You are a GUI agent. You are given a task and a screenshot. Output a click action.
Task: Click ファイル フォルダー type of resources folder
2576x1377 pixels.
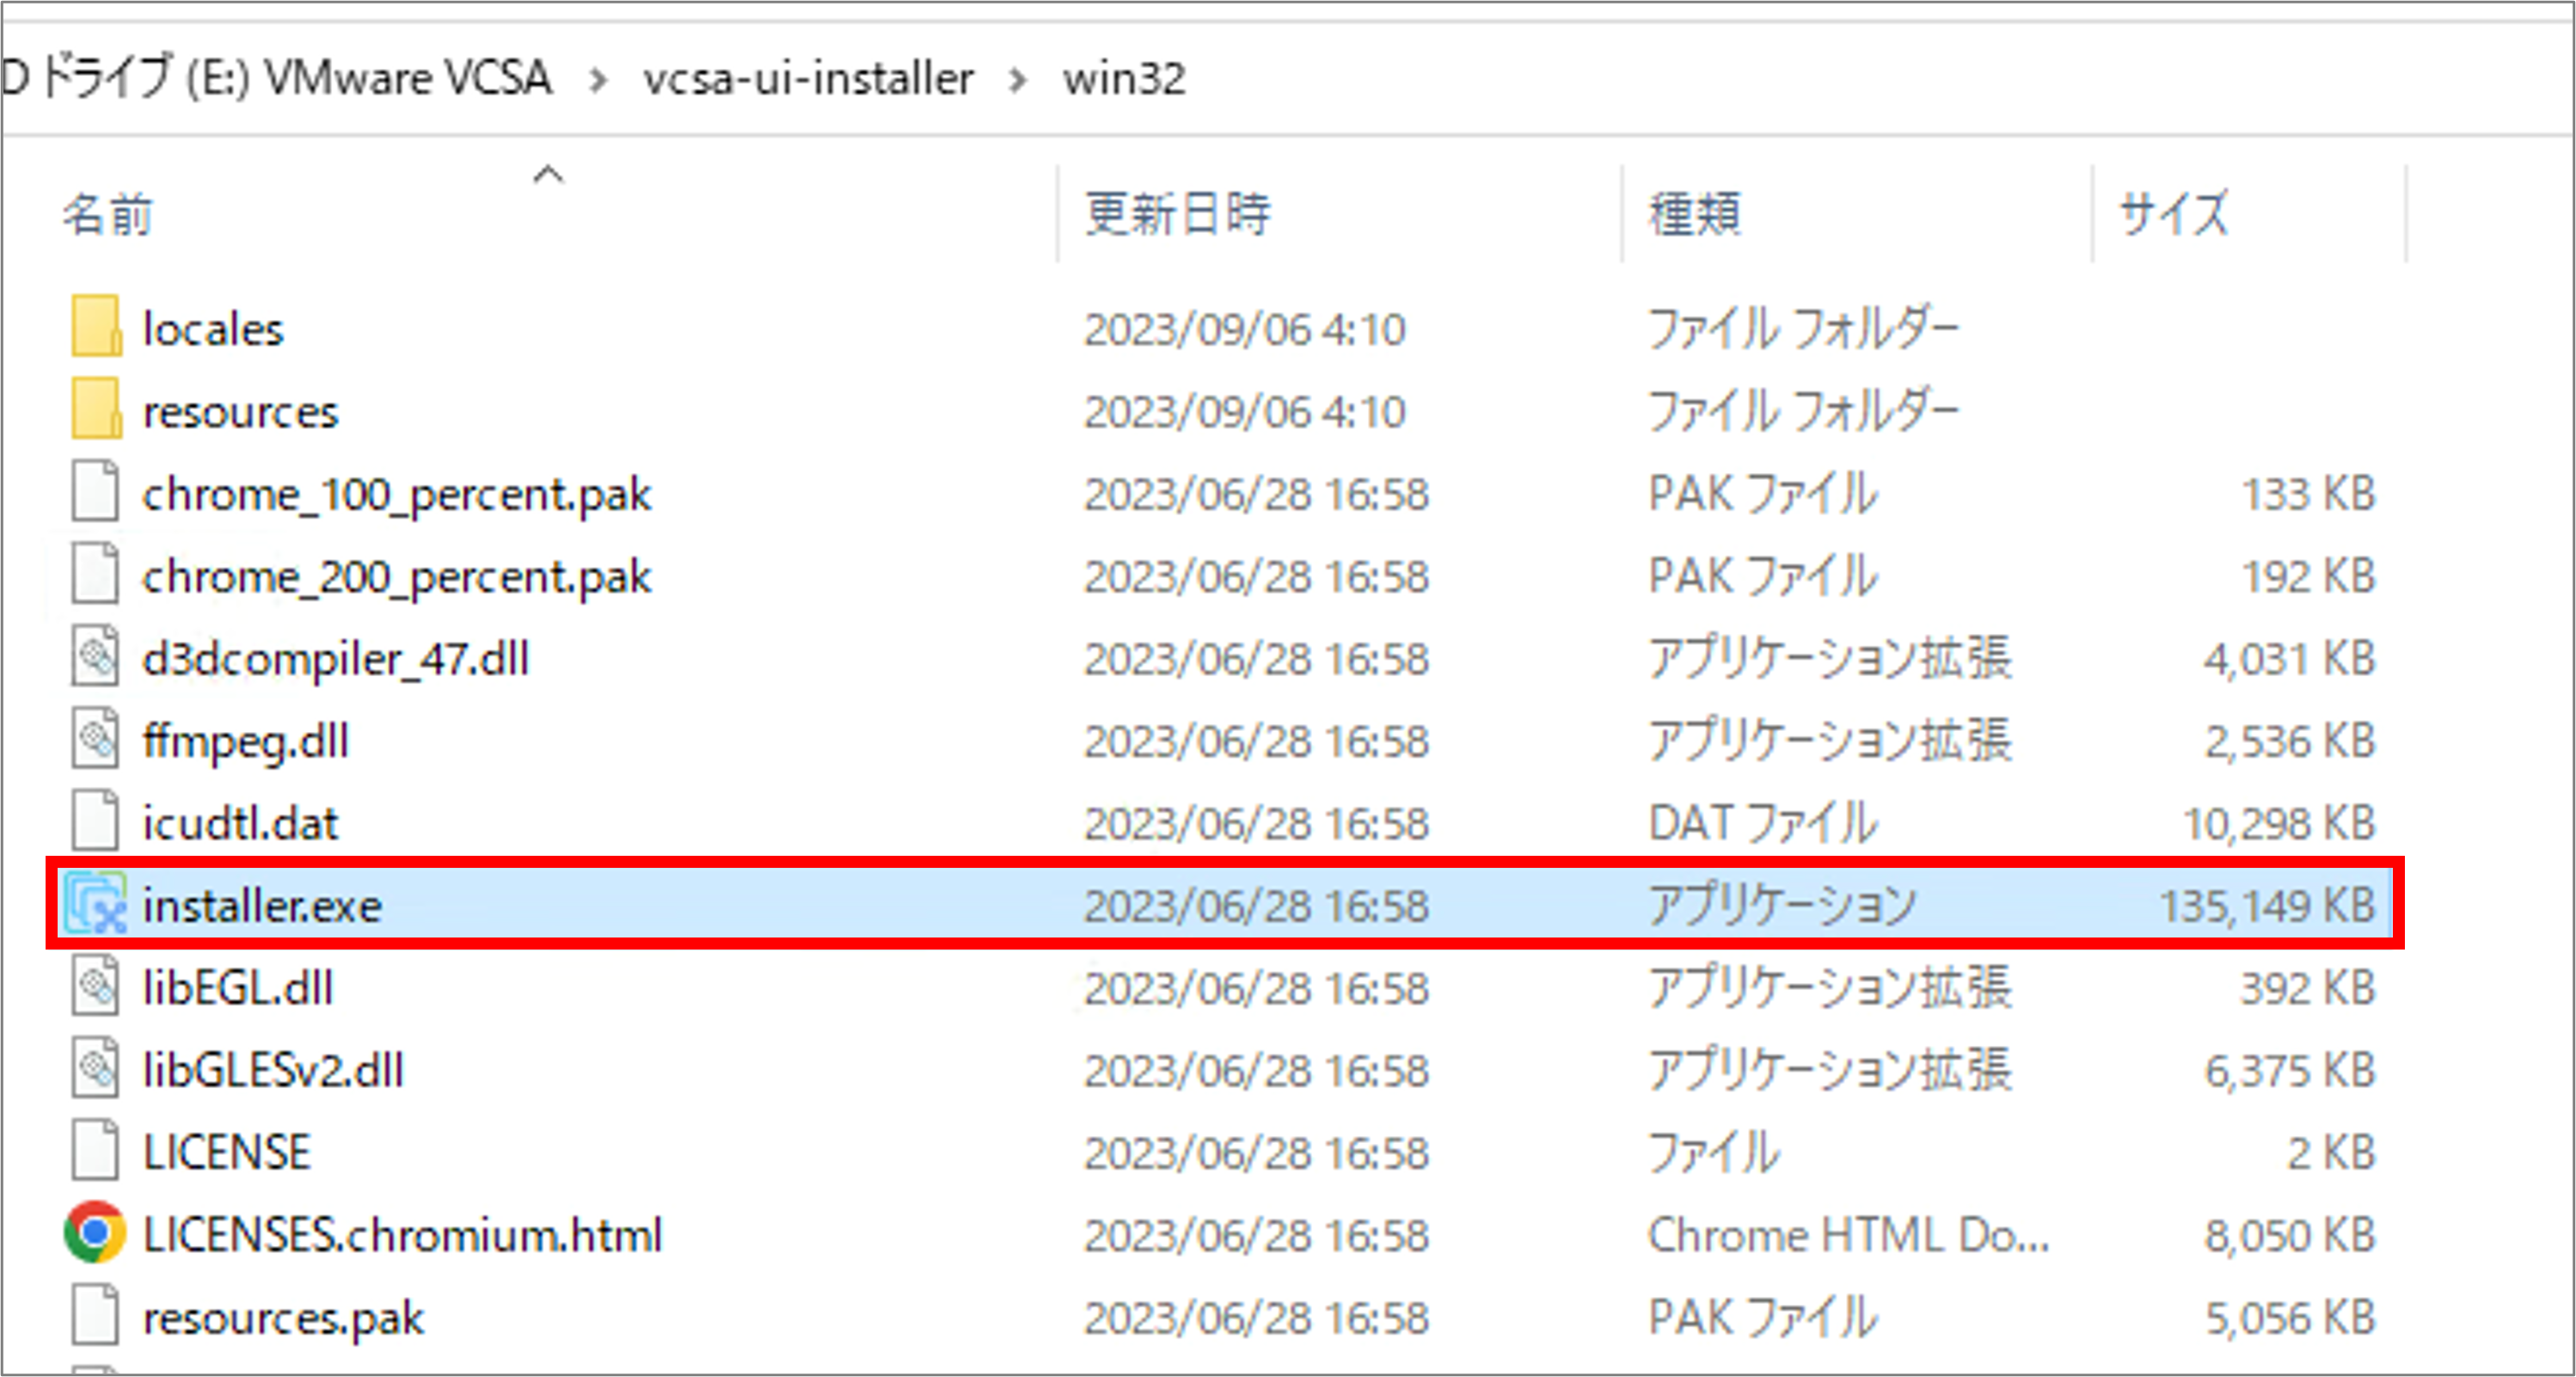click(x=1804, y=412)
